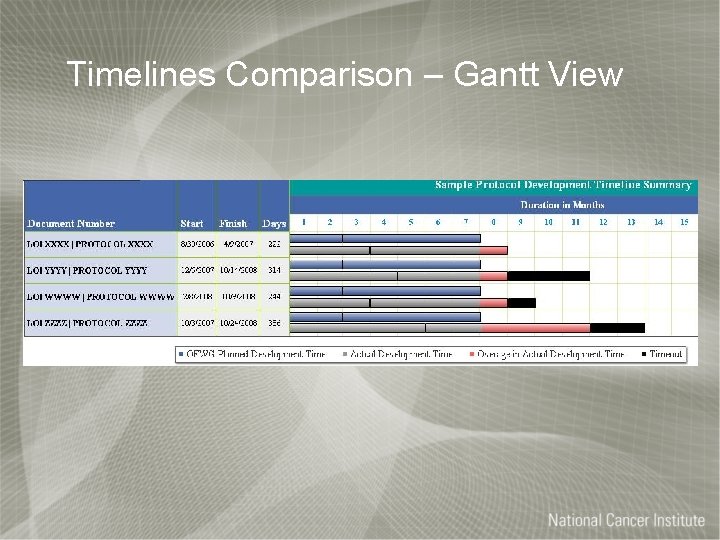Click month '4' in the duration header
720x540 pixels.
tap(383, 222)
